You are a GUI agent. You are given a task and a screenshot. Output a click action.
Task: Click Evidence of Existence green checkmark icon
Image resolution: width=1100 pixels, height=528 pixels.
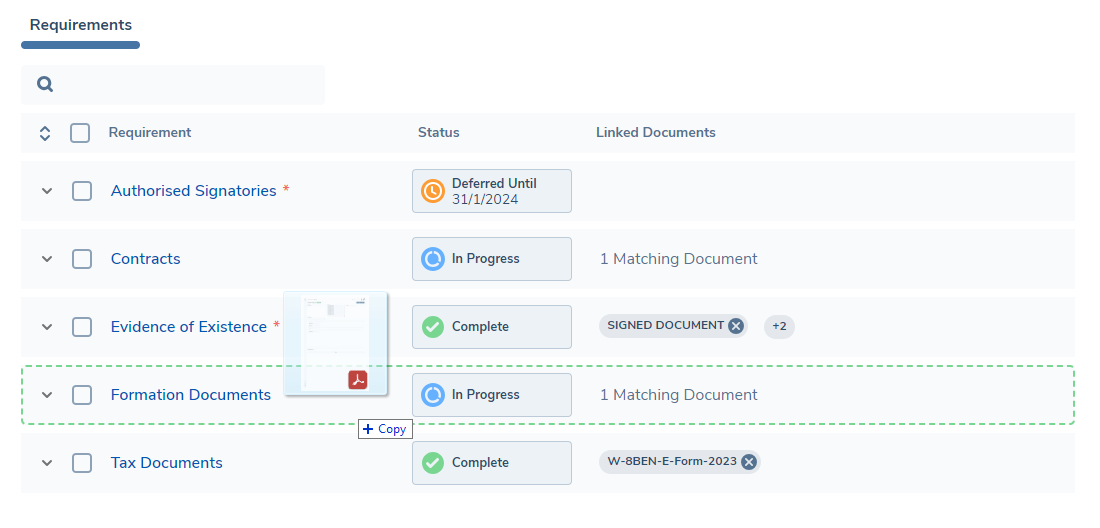coord(433,327)
